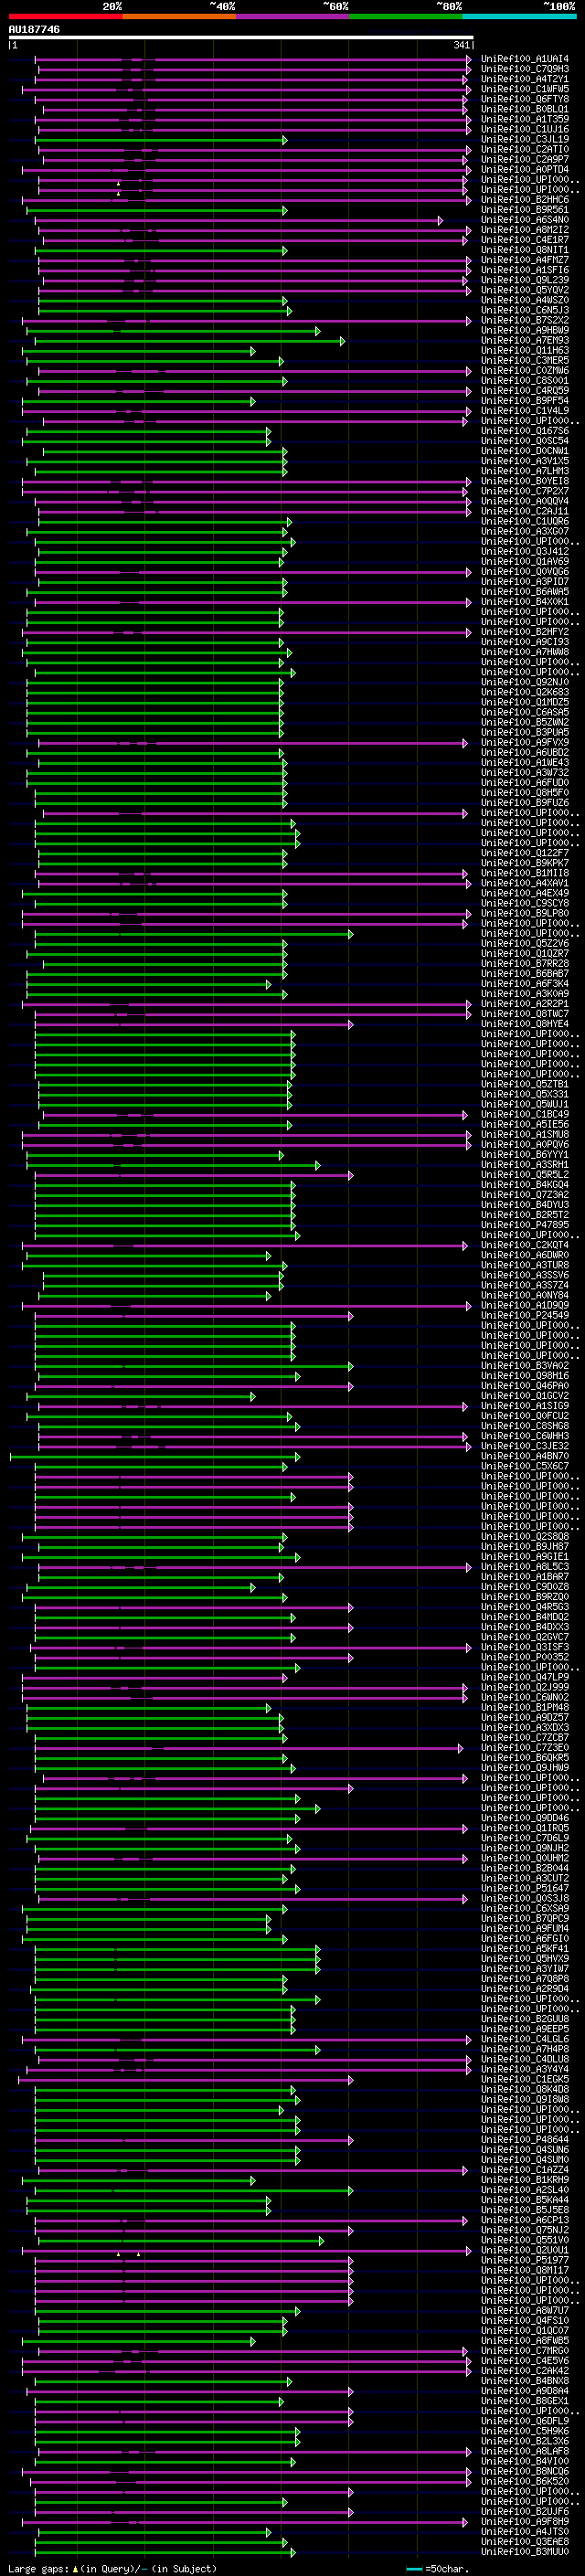
Task: Select the UniRef100_A6CP13 label
Action: point(525,2219)
